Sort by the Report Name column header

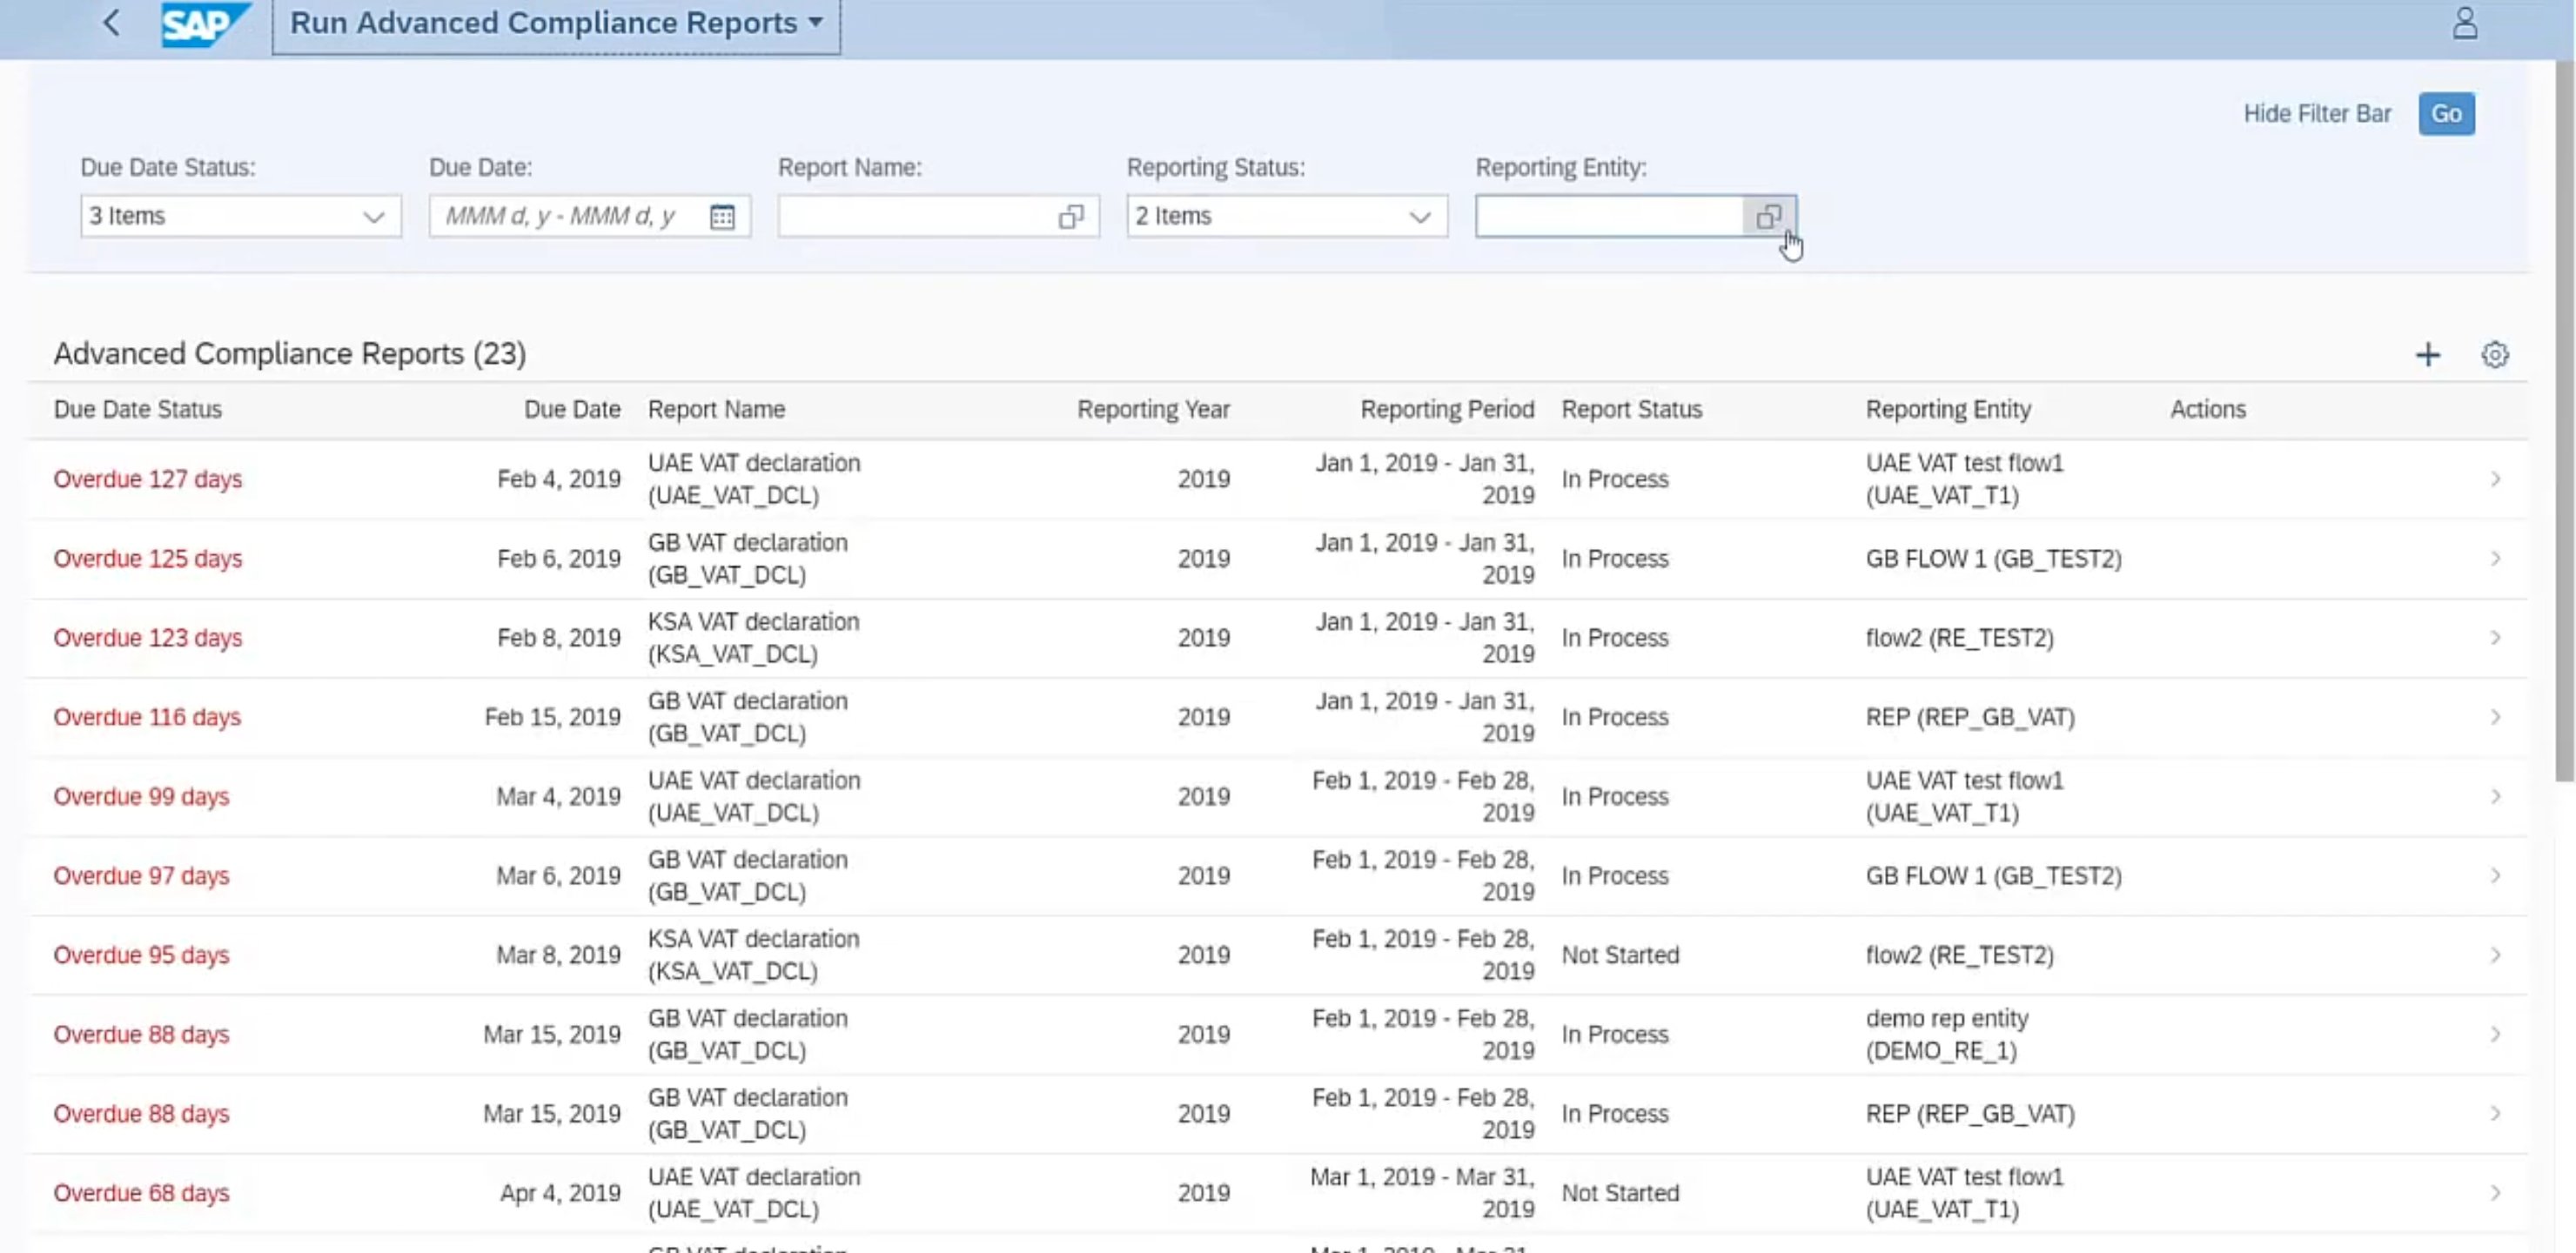pos(716,409)
